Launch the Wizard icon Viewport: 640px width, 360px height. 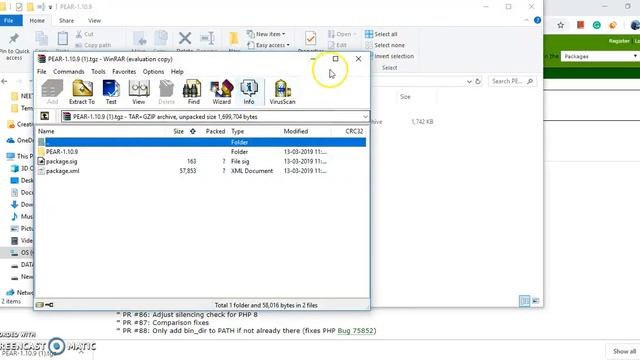pyautogui.click(x=222, y=92)
